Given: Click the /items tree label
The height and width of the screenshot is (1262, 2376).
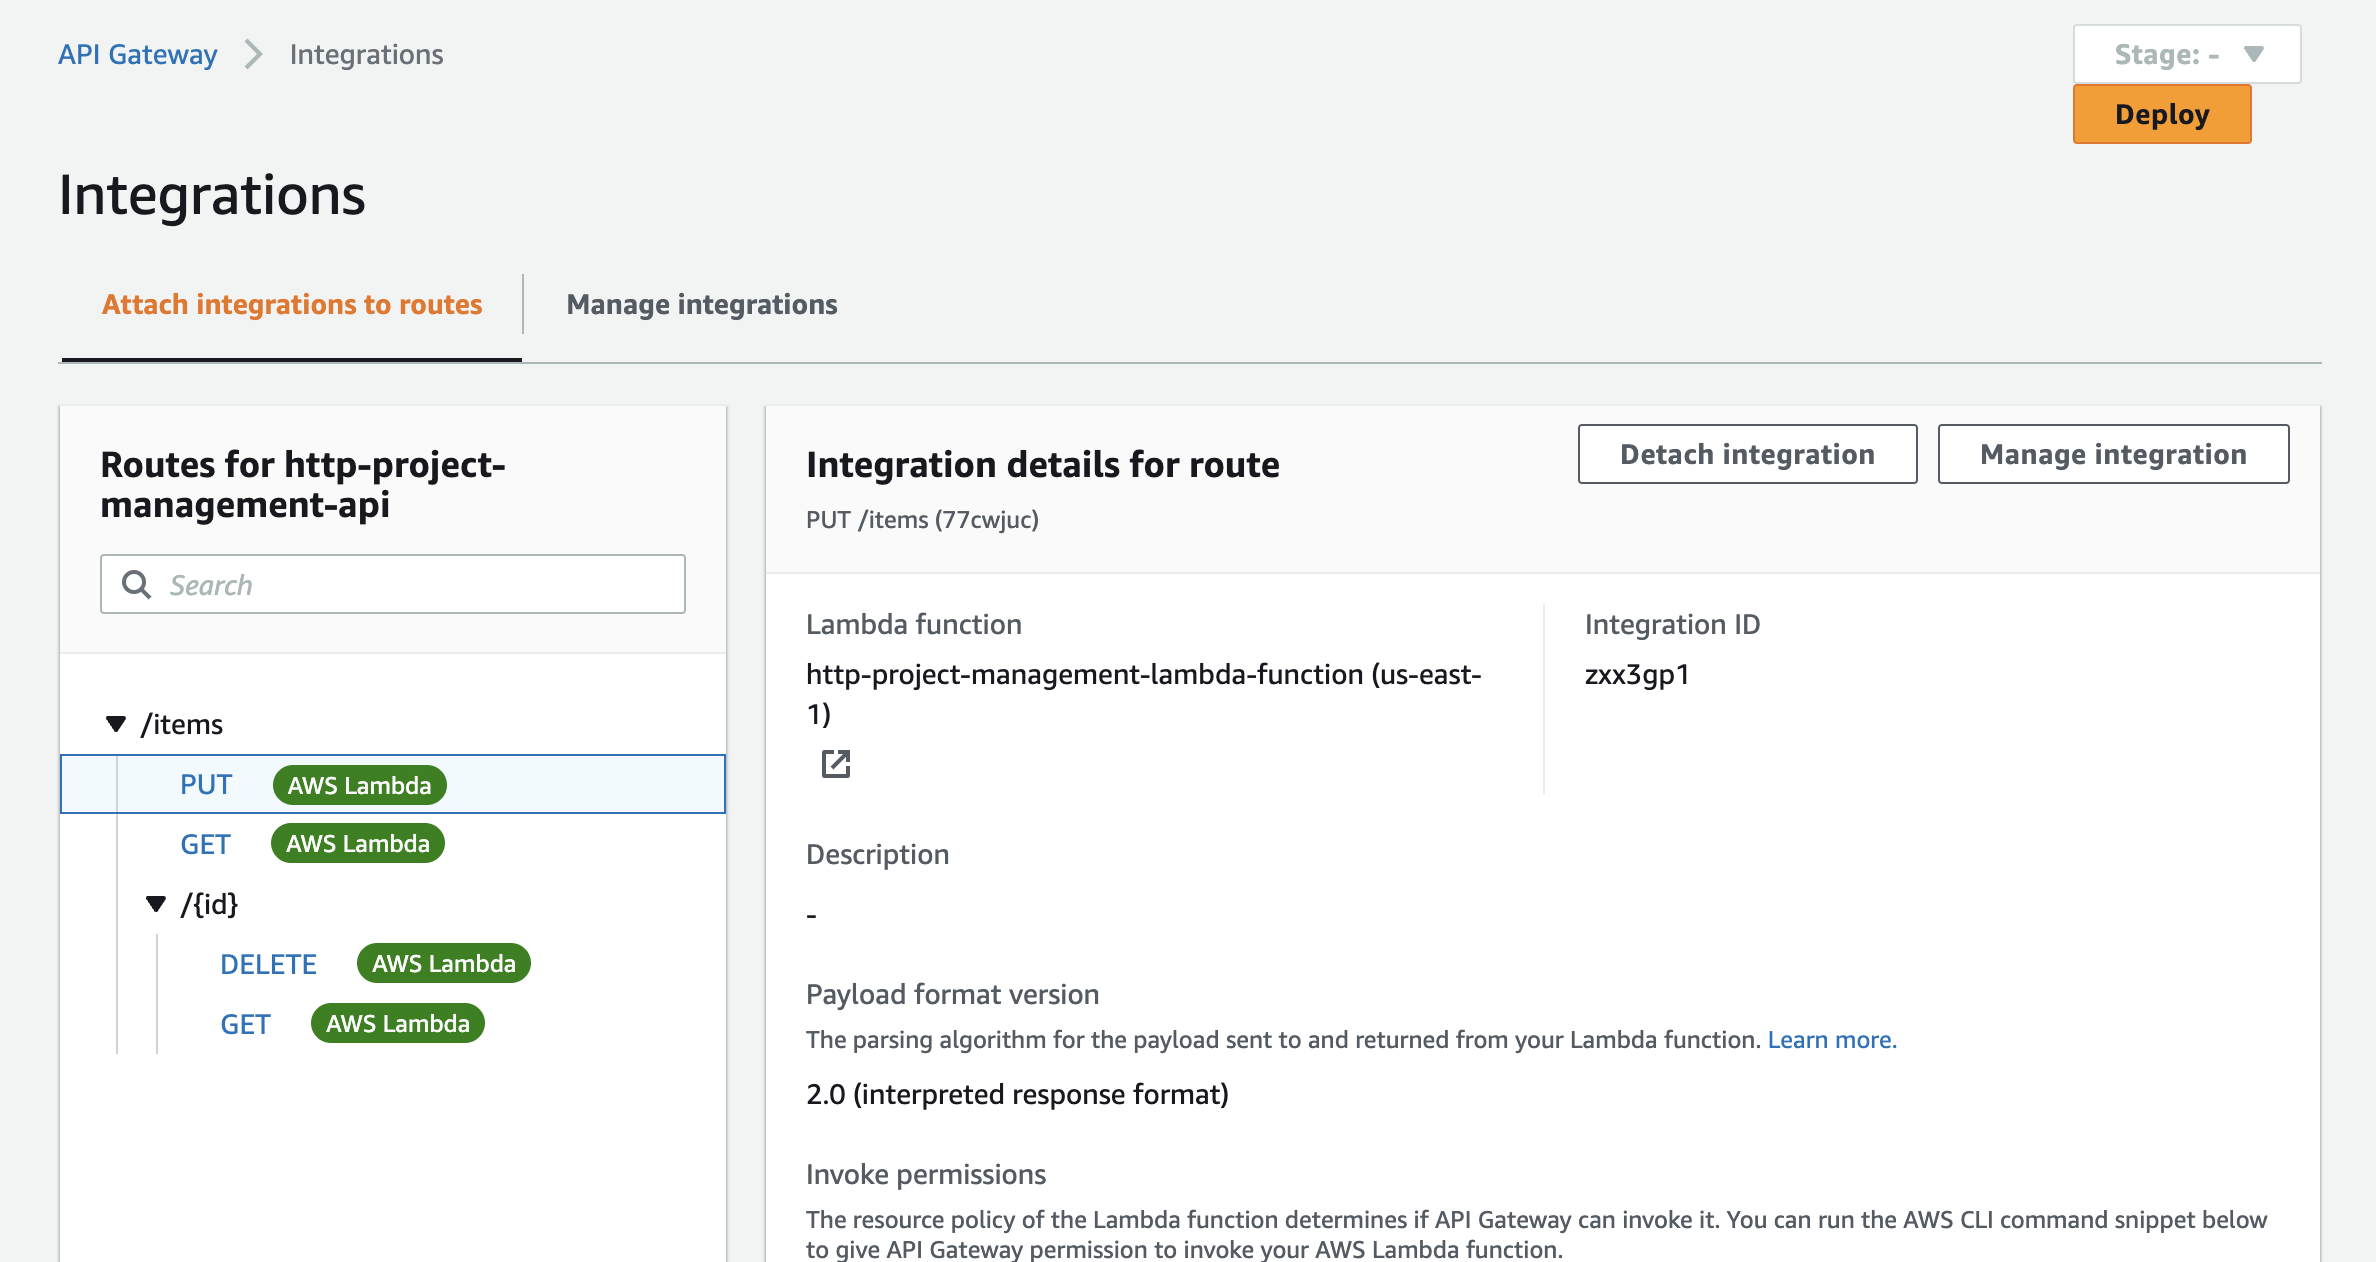Looking at the screenshot, I should pyautogui.click(x=182, y=724).
